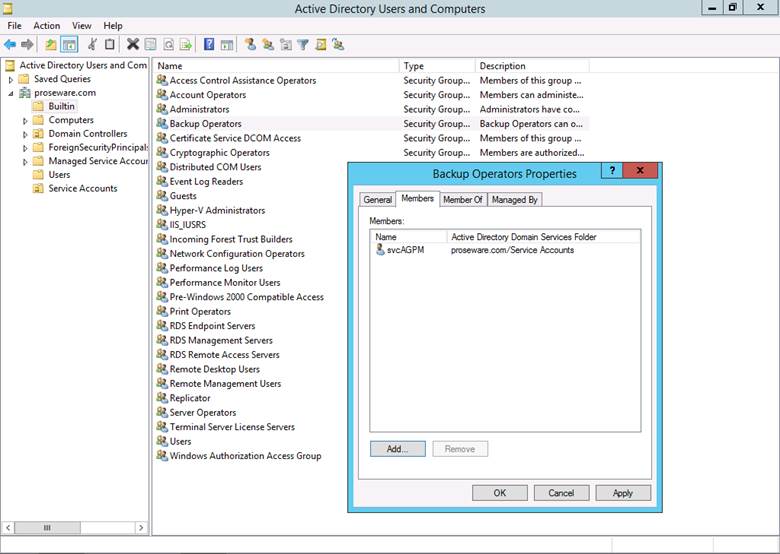
Task: Click the Create New User toolbar icon
Action: pyautogui.click(x=250, y=44)
